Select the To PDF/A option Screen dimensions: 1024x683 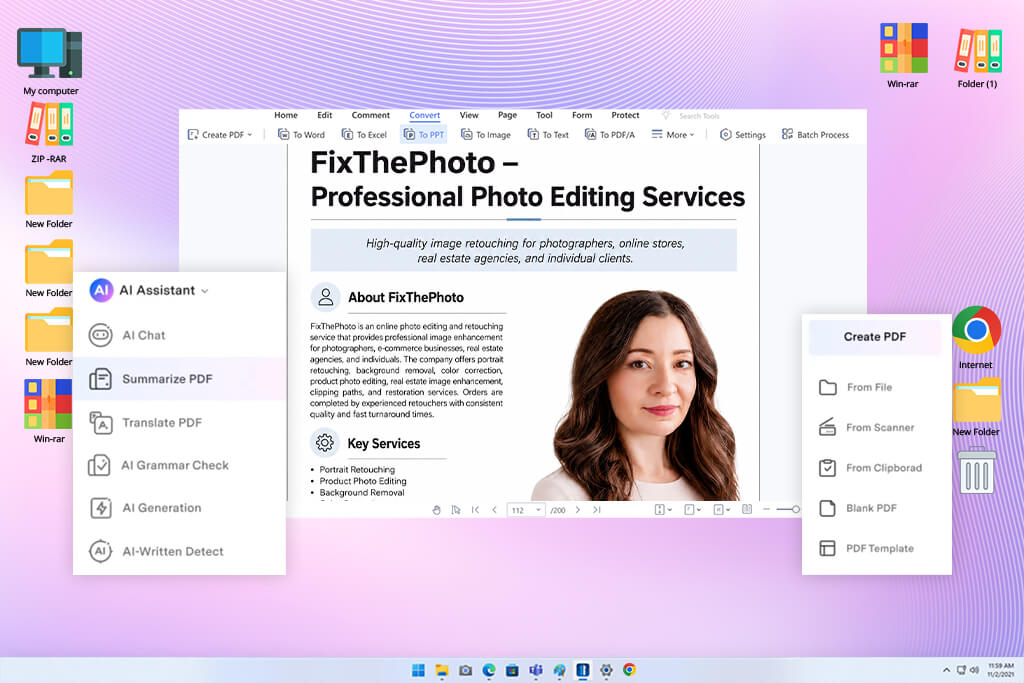point(609,135)
